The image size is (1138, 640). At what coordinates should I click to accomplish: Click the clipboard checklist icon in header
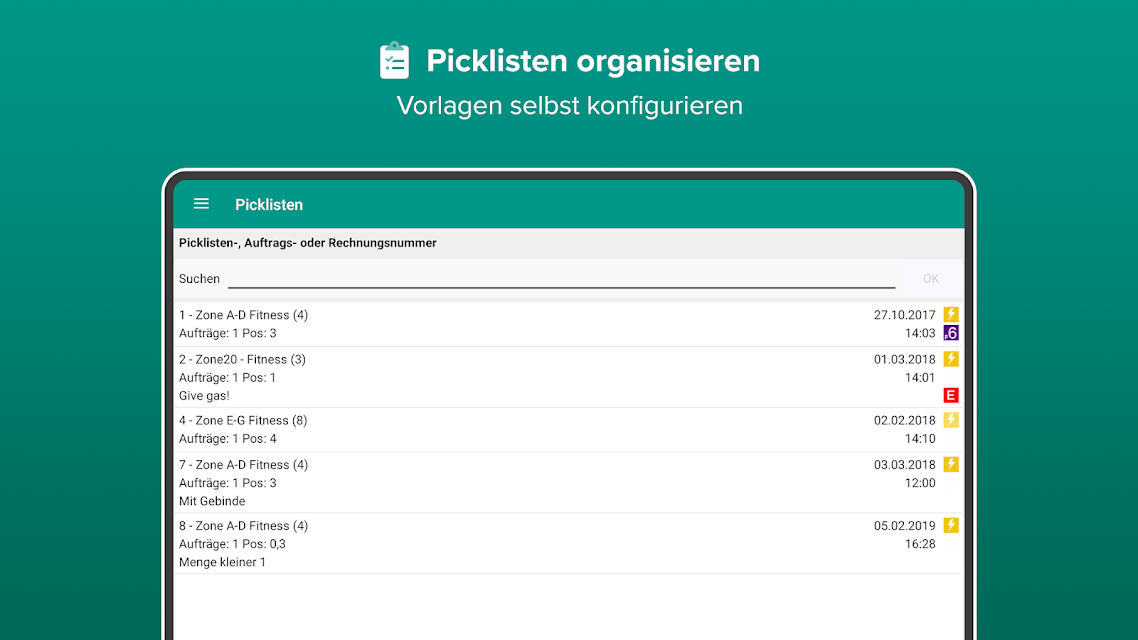394,60
